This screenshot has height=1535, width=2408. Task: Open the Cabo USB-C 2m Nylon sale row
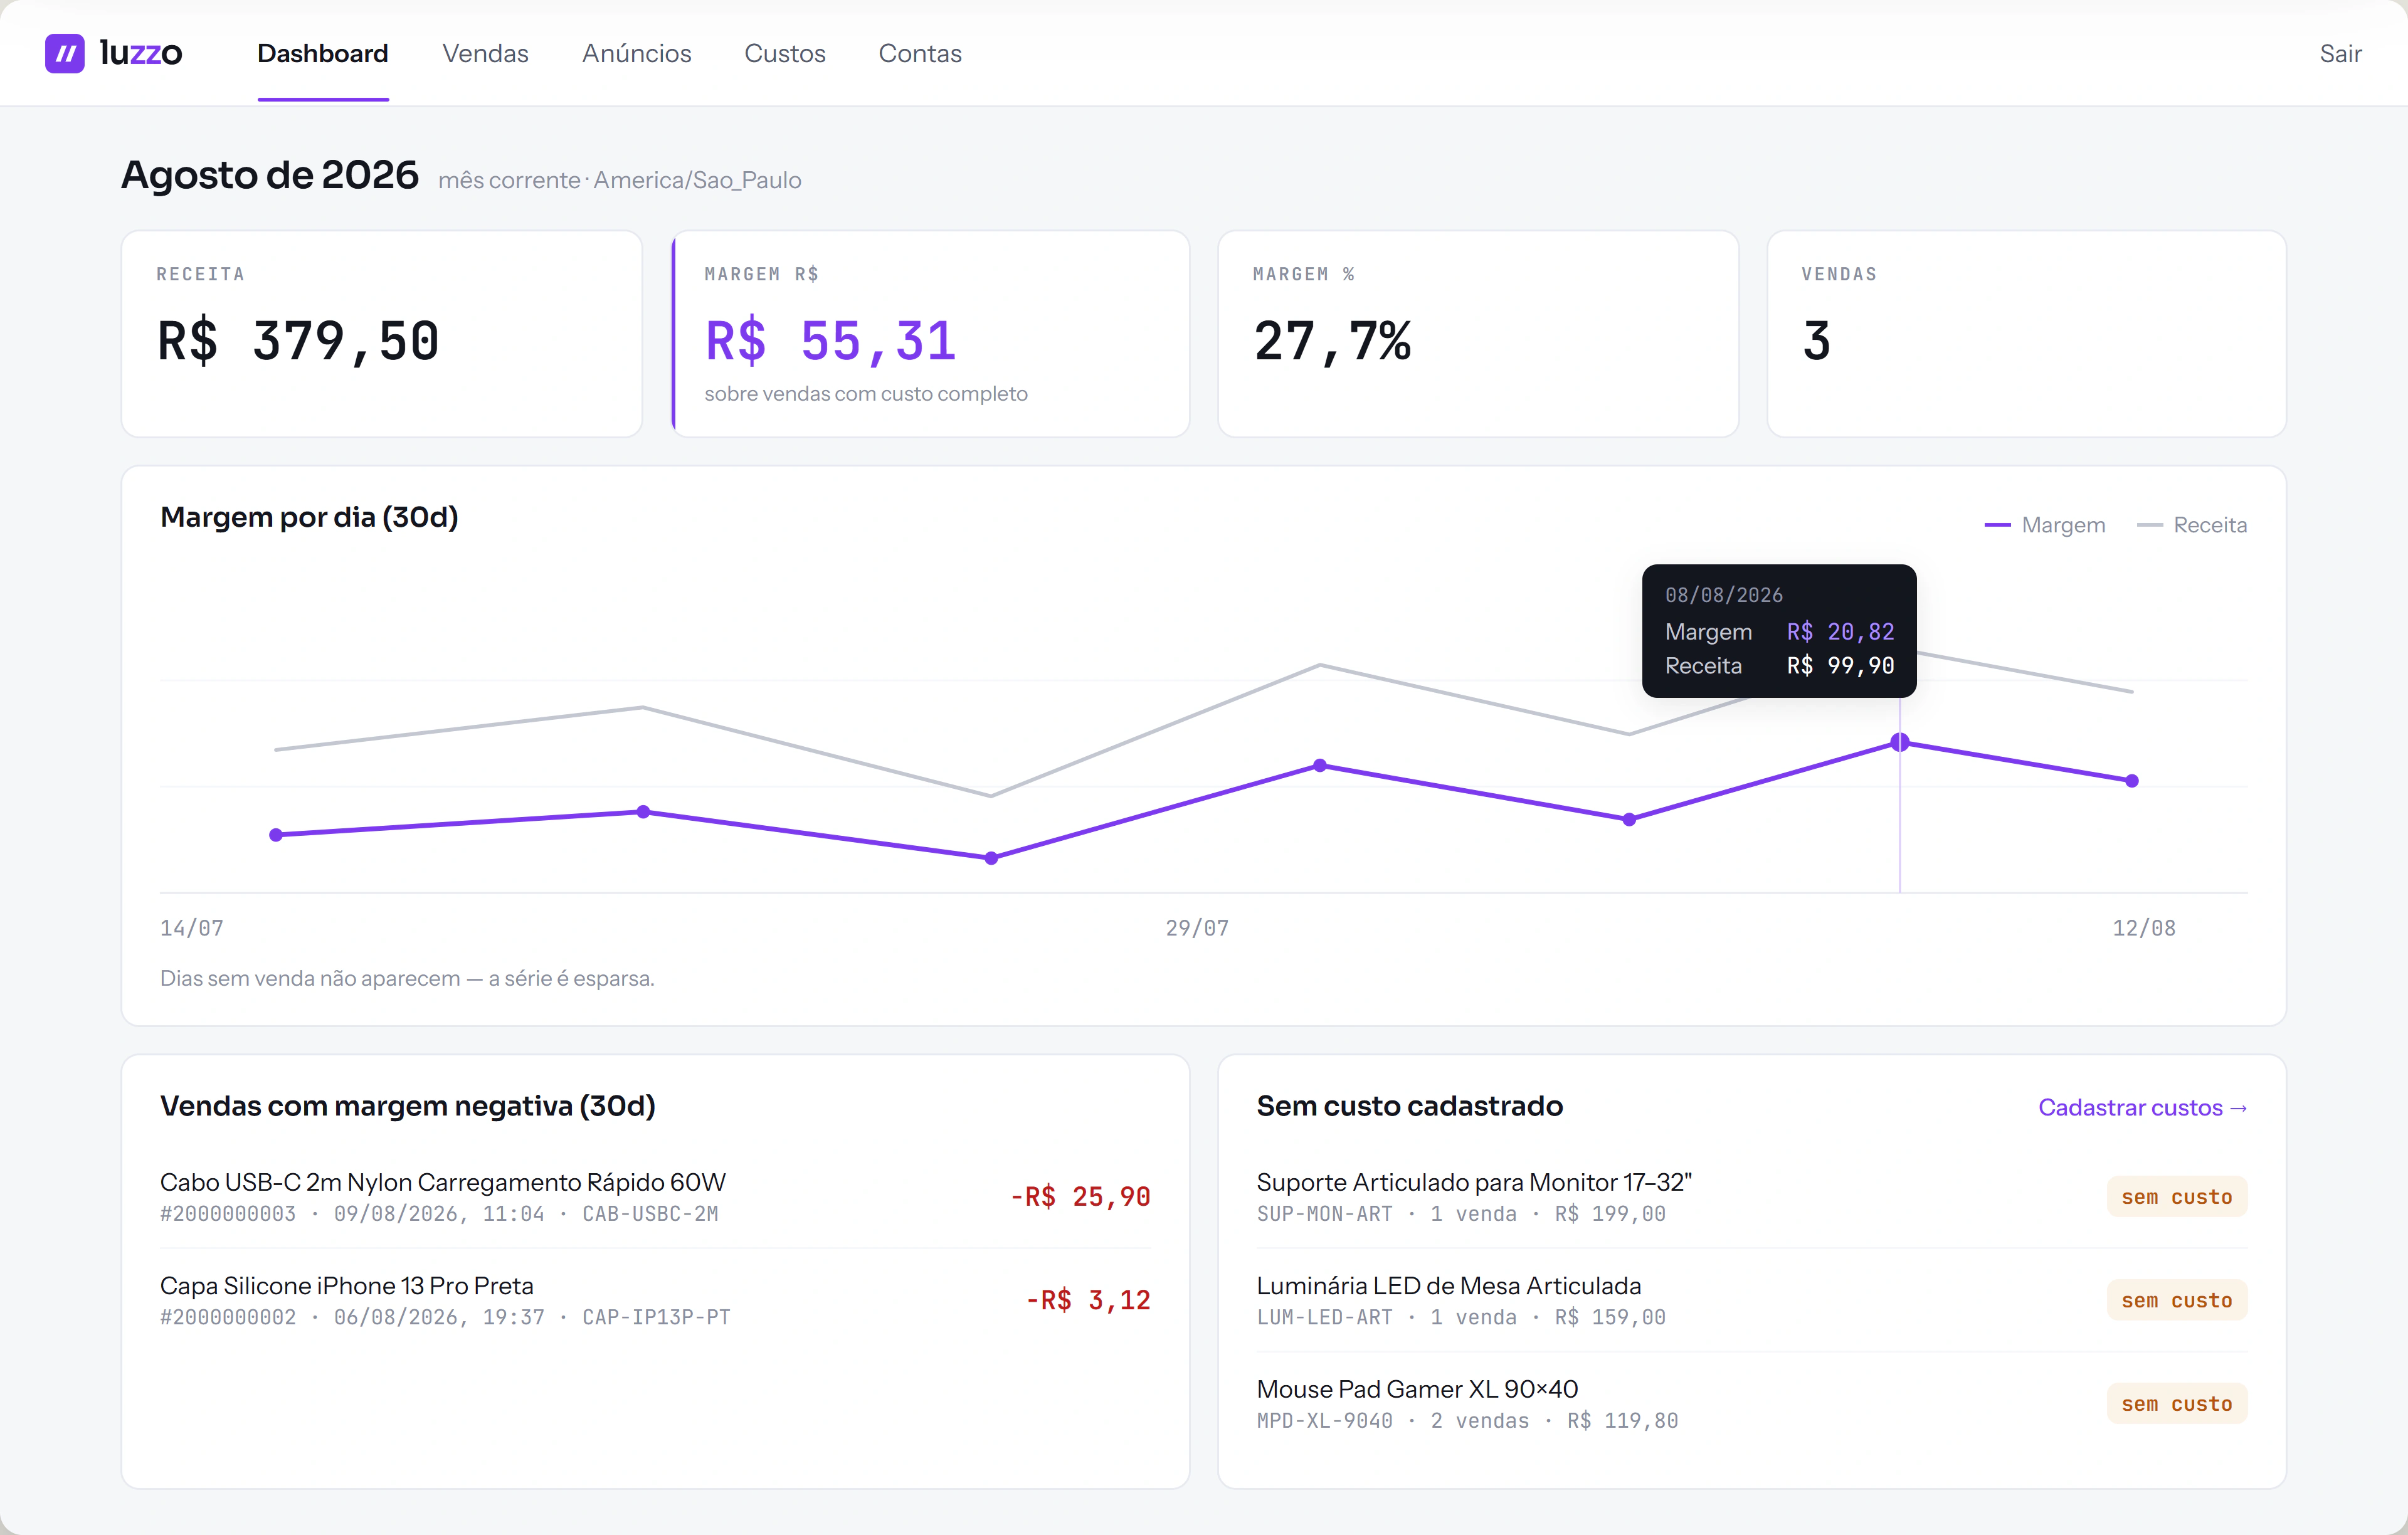click(655, 1196)
